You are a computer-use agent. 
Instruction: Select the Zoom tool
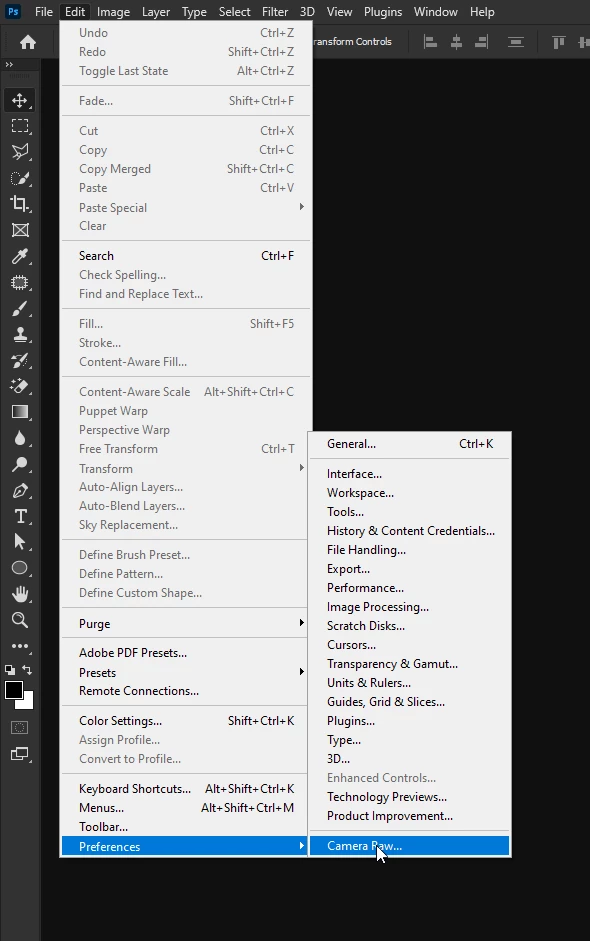tap(20, 621)
